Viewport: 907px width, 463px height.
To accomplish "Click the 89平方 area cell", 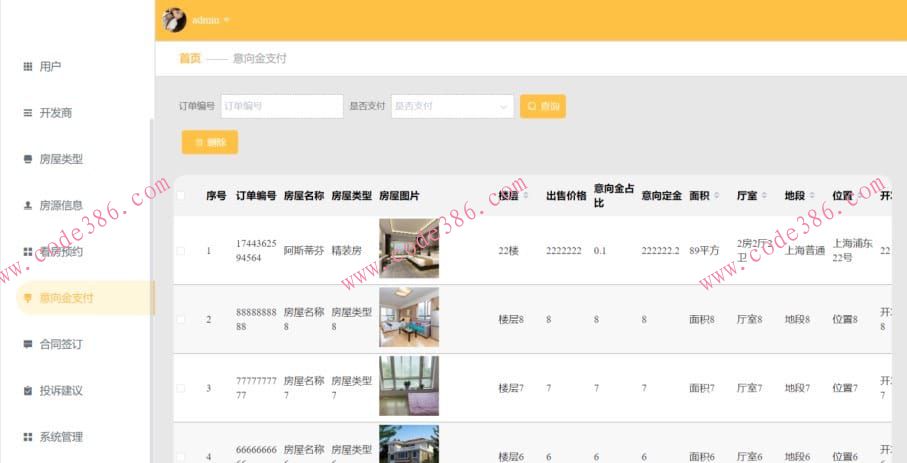I will pyautogui.click(x=704, y=251).
